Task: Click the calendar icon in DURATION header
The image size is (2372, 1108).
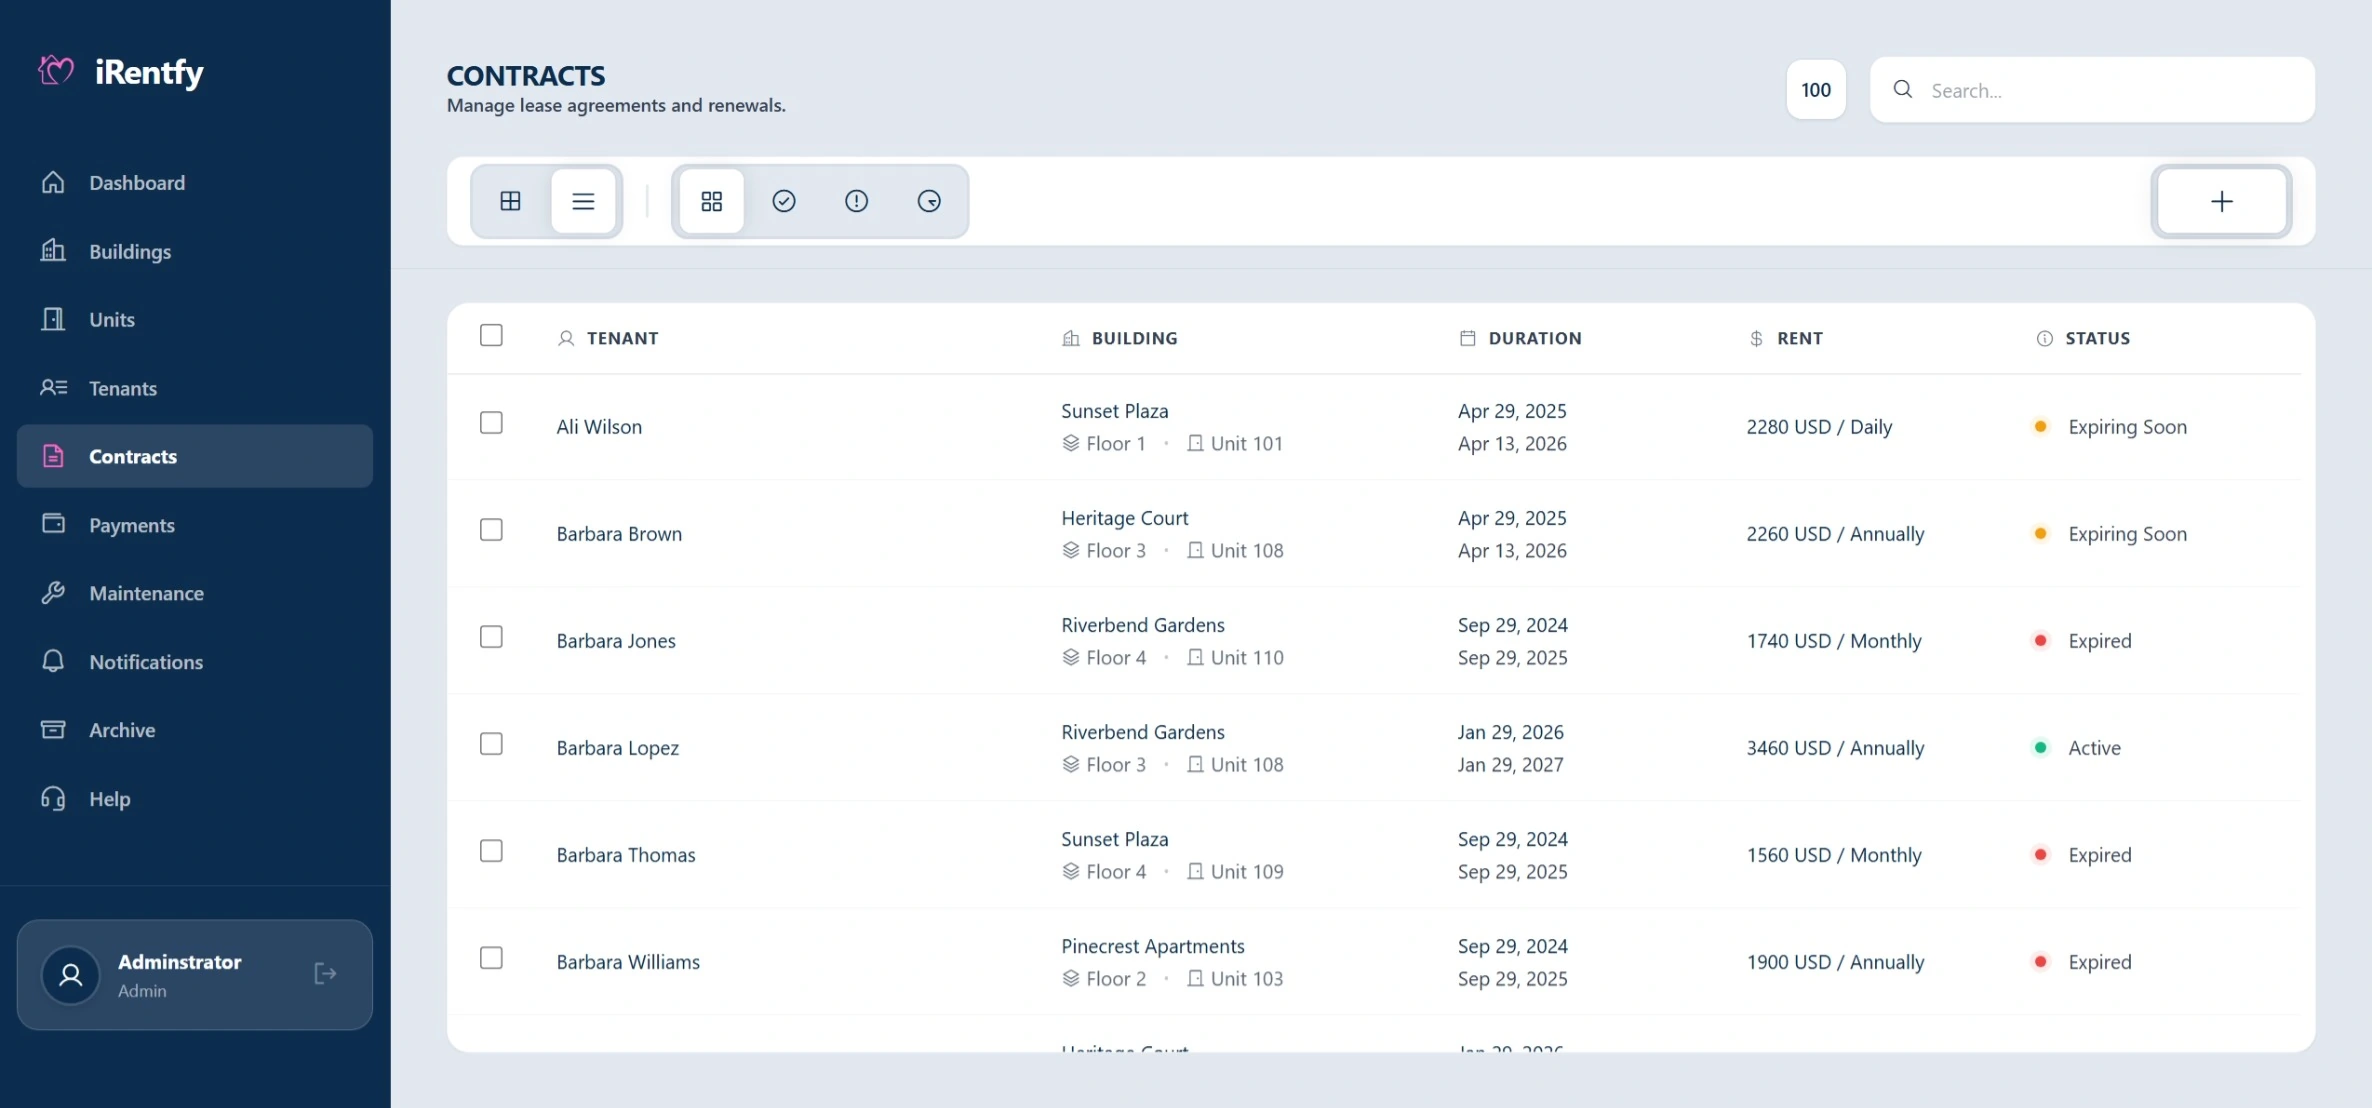Action: [1467, 338]
